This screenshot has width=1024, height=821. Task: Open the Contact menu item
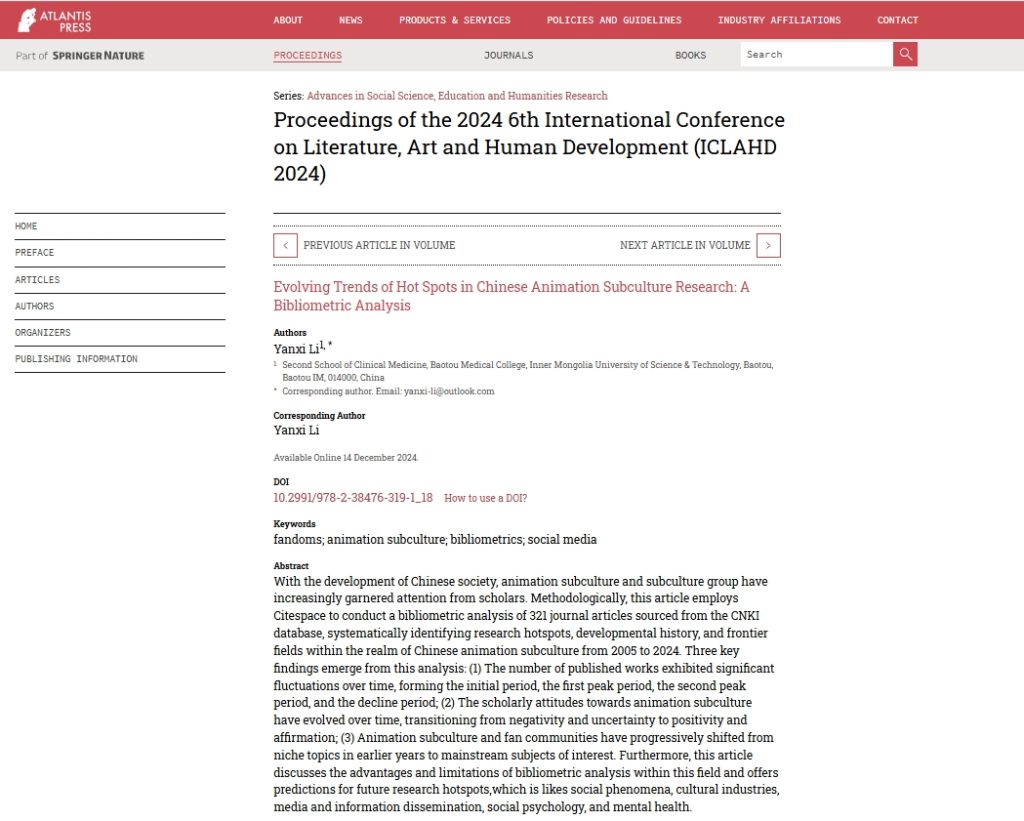[x=897, y=20]
